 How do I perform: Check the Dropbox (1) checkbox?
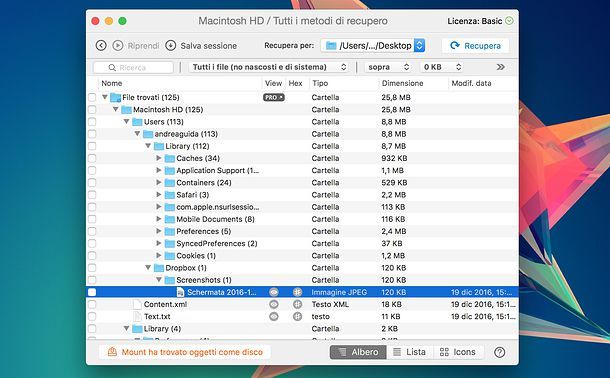(x=92, y=268)
